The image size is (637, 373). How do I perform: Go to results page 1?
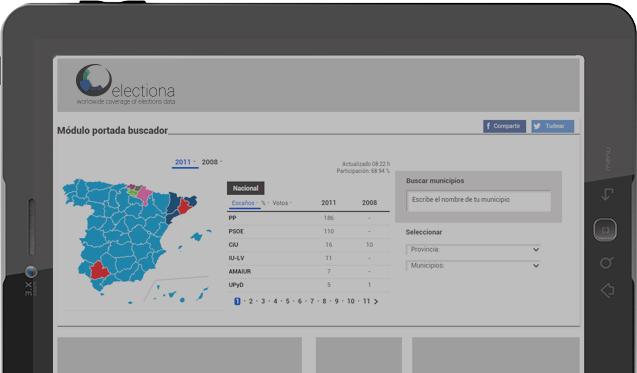point(237,301)
